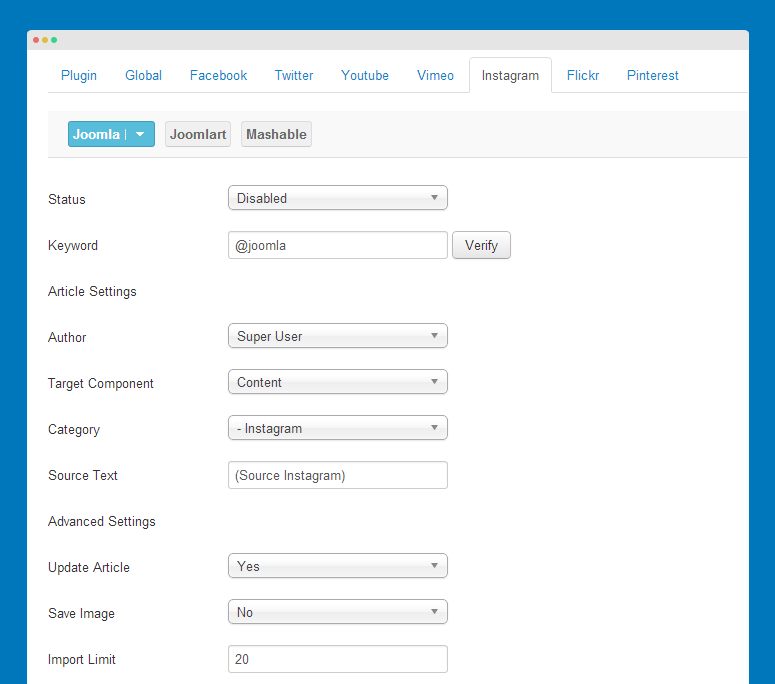
Task: Open the Status dropdown showing Disabled
Action: click(x=338, y=198)
